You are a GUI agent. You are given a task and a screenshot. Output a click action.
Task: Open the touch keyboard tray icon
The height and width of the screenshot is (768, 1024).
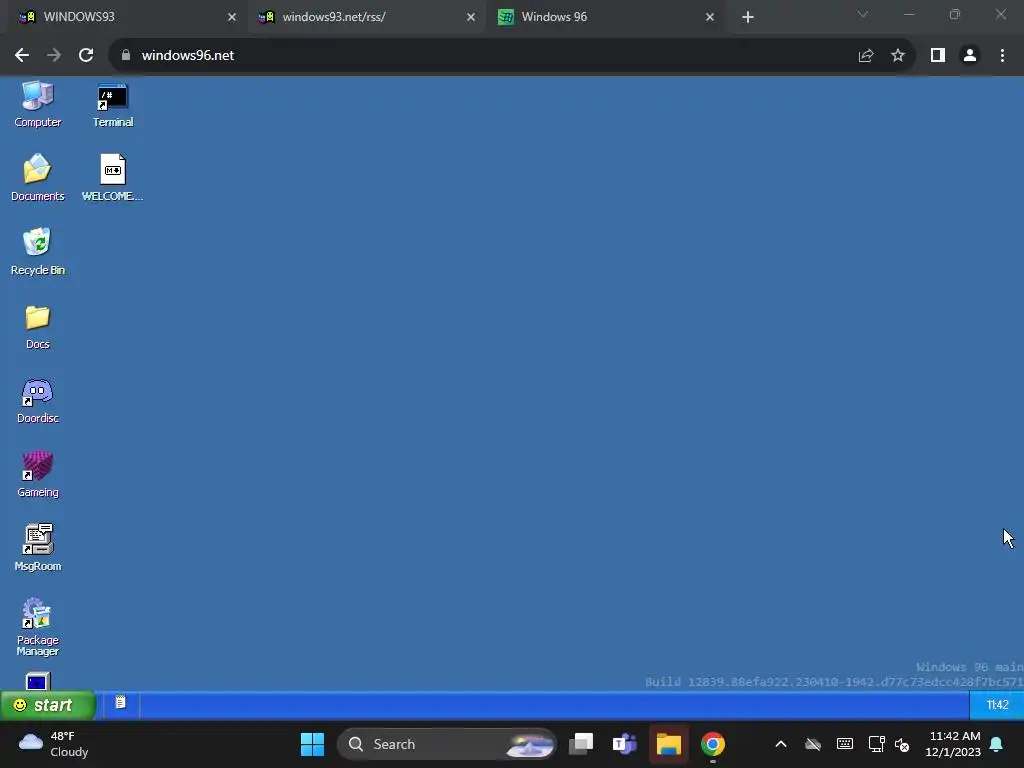click(x=844, y=744)
